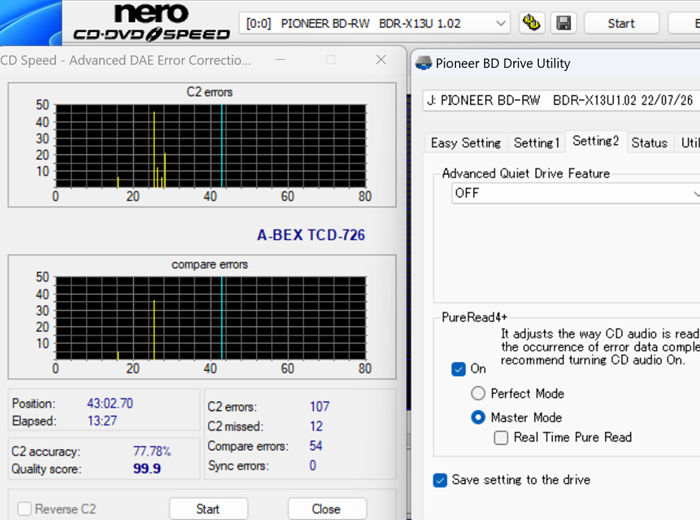Toggle Save setting to the drive checkbox
Screen dimensions: 700x520
(440, 480)
